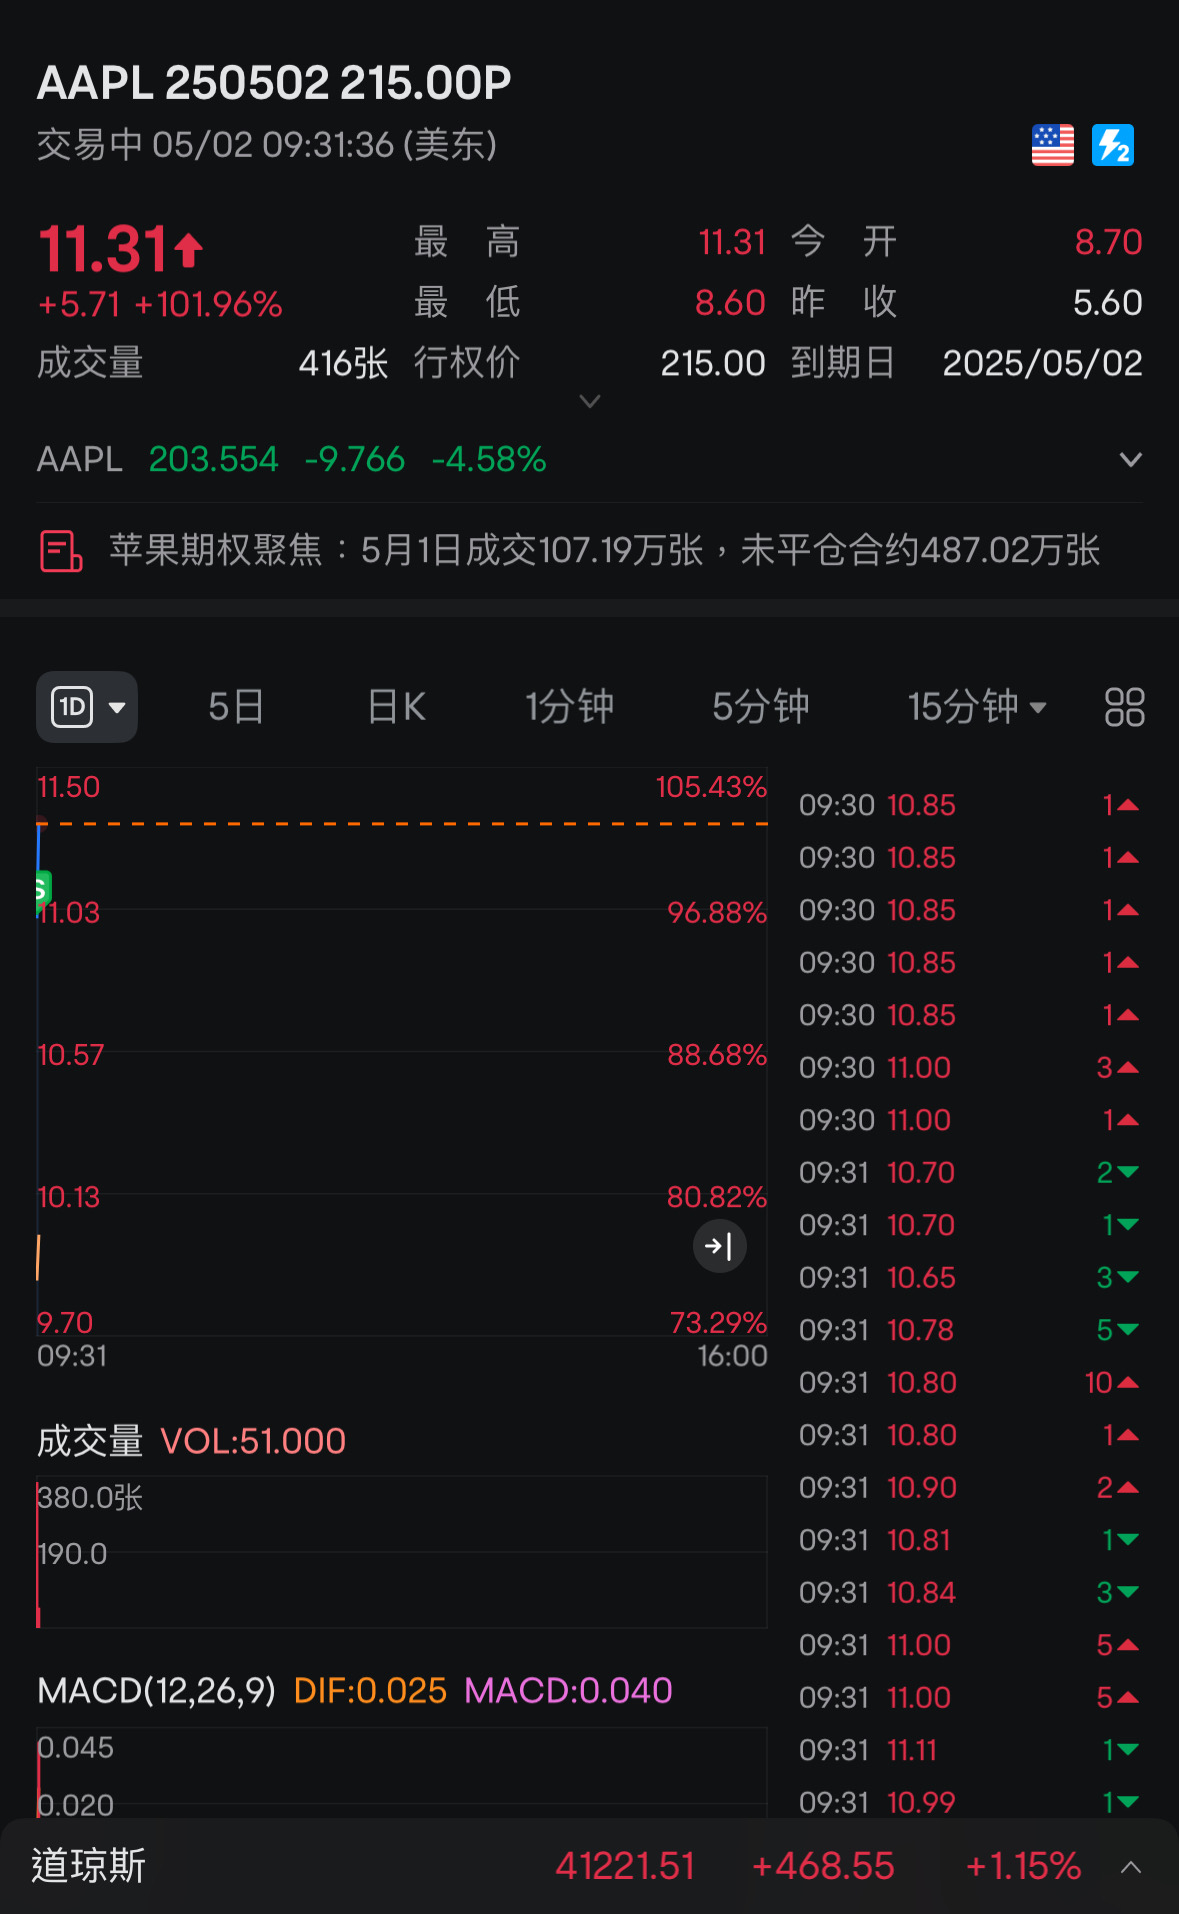Tap the 105.43% chart axis label
1179x1914 pixels.
pyautogui.click(x=711, y=787)
